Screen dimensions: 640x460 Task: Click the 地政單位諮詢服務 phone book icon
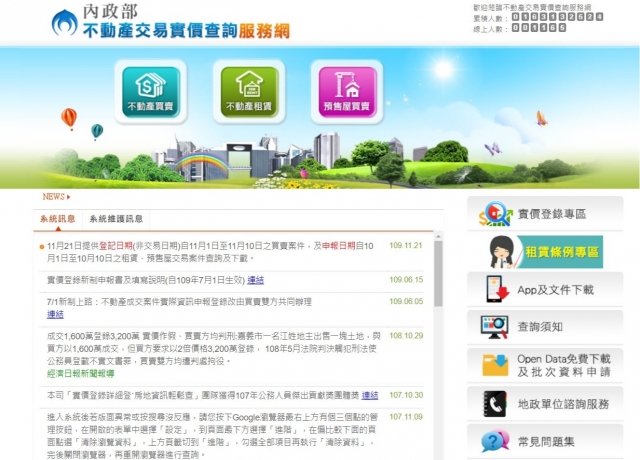coord(495,403)
